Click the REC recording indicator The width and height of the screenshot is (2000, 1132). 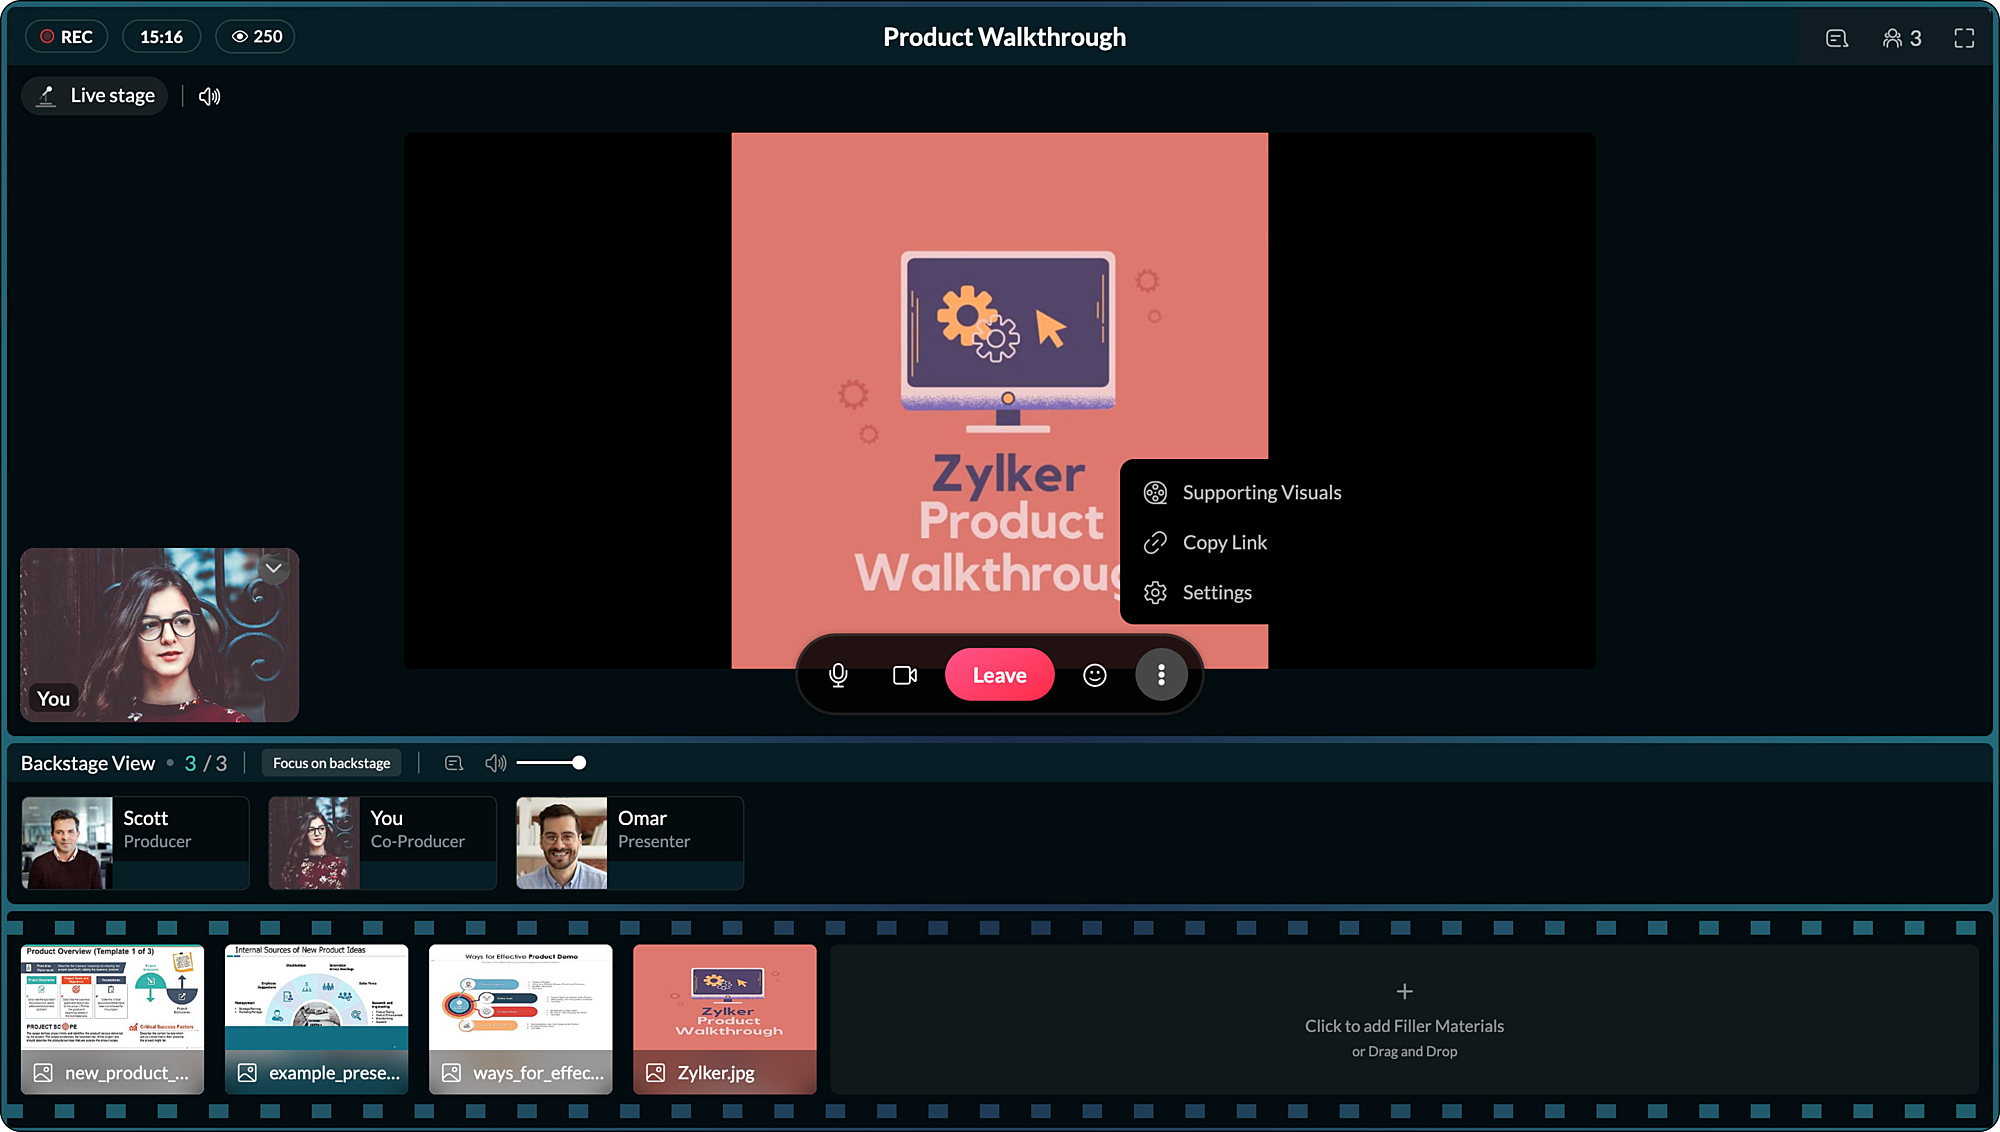[x=66, y=37]
